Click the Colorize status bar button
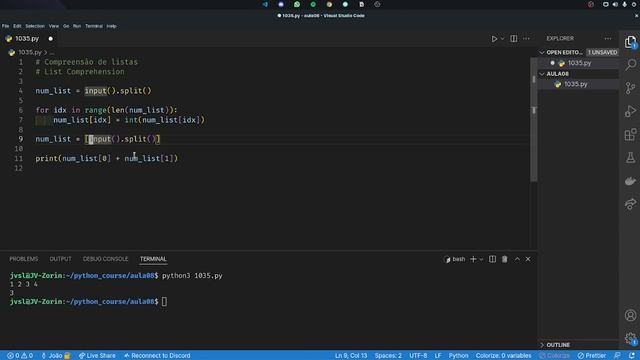640x360 pixels. [554, 356]
